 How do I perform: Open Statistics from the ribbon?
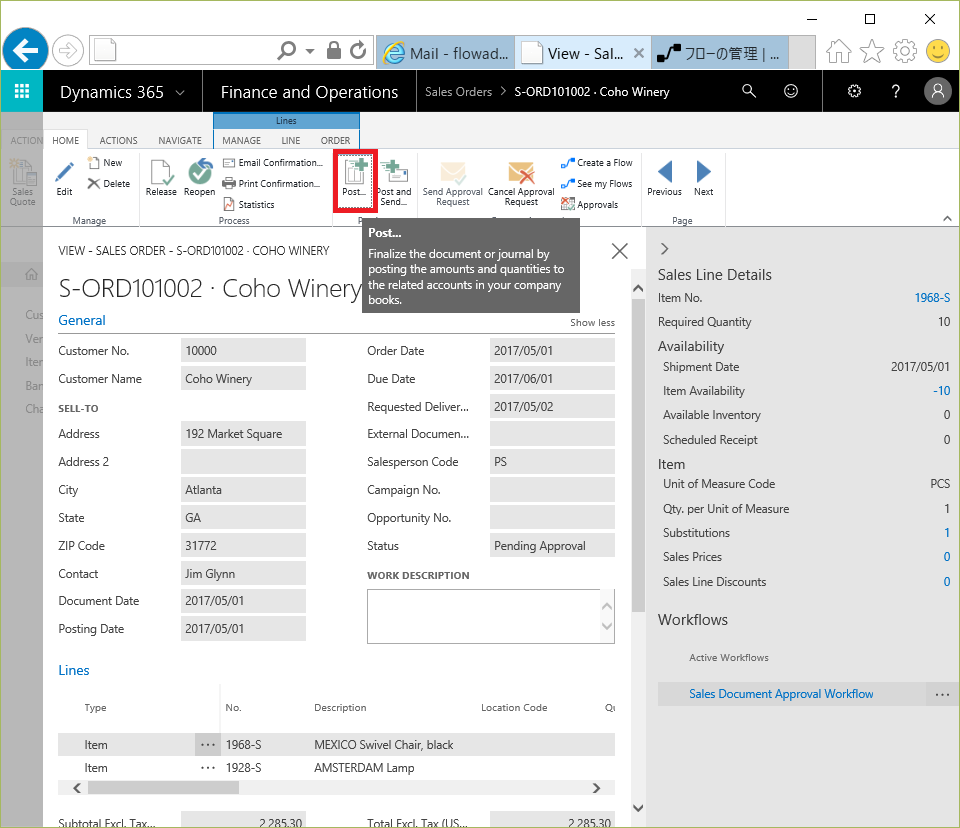click(x=249, y=205)
